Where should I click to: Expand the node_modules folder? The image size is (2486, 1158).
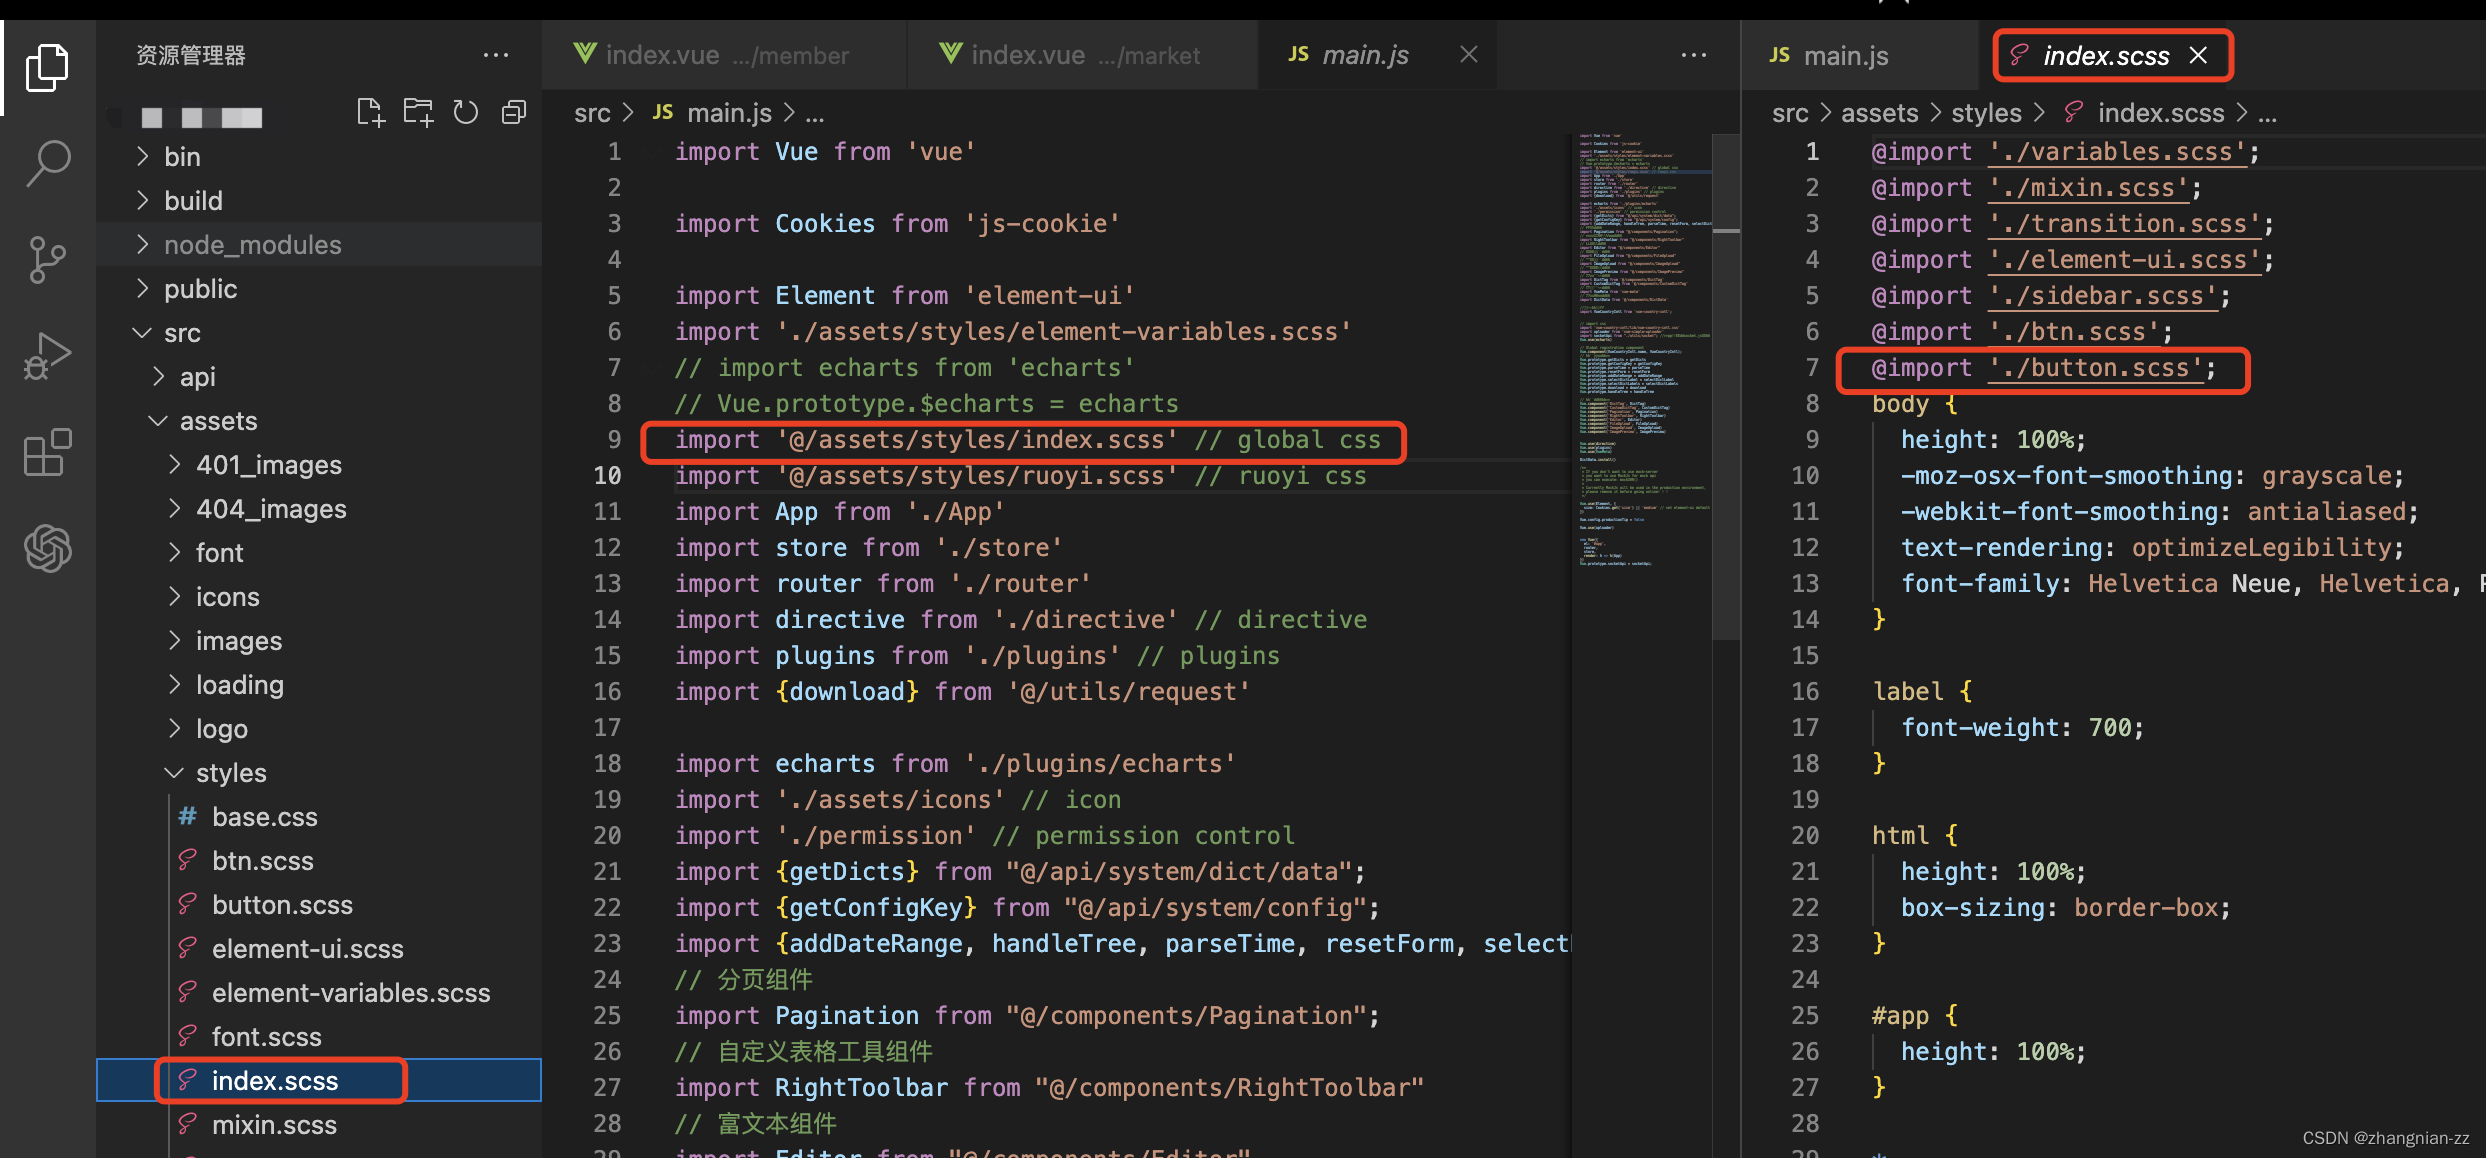(x=252, y=245)
